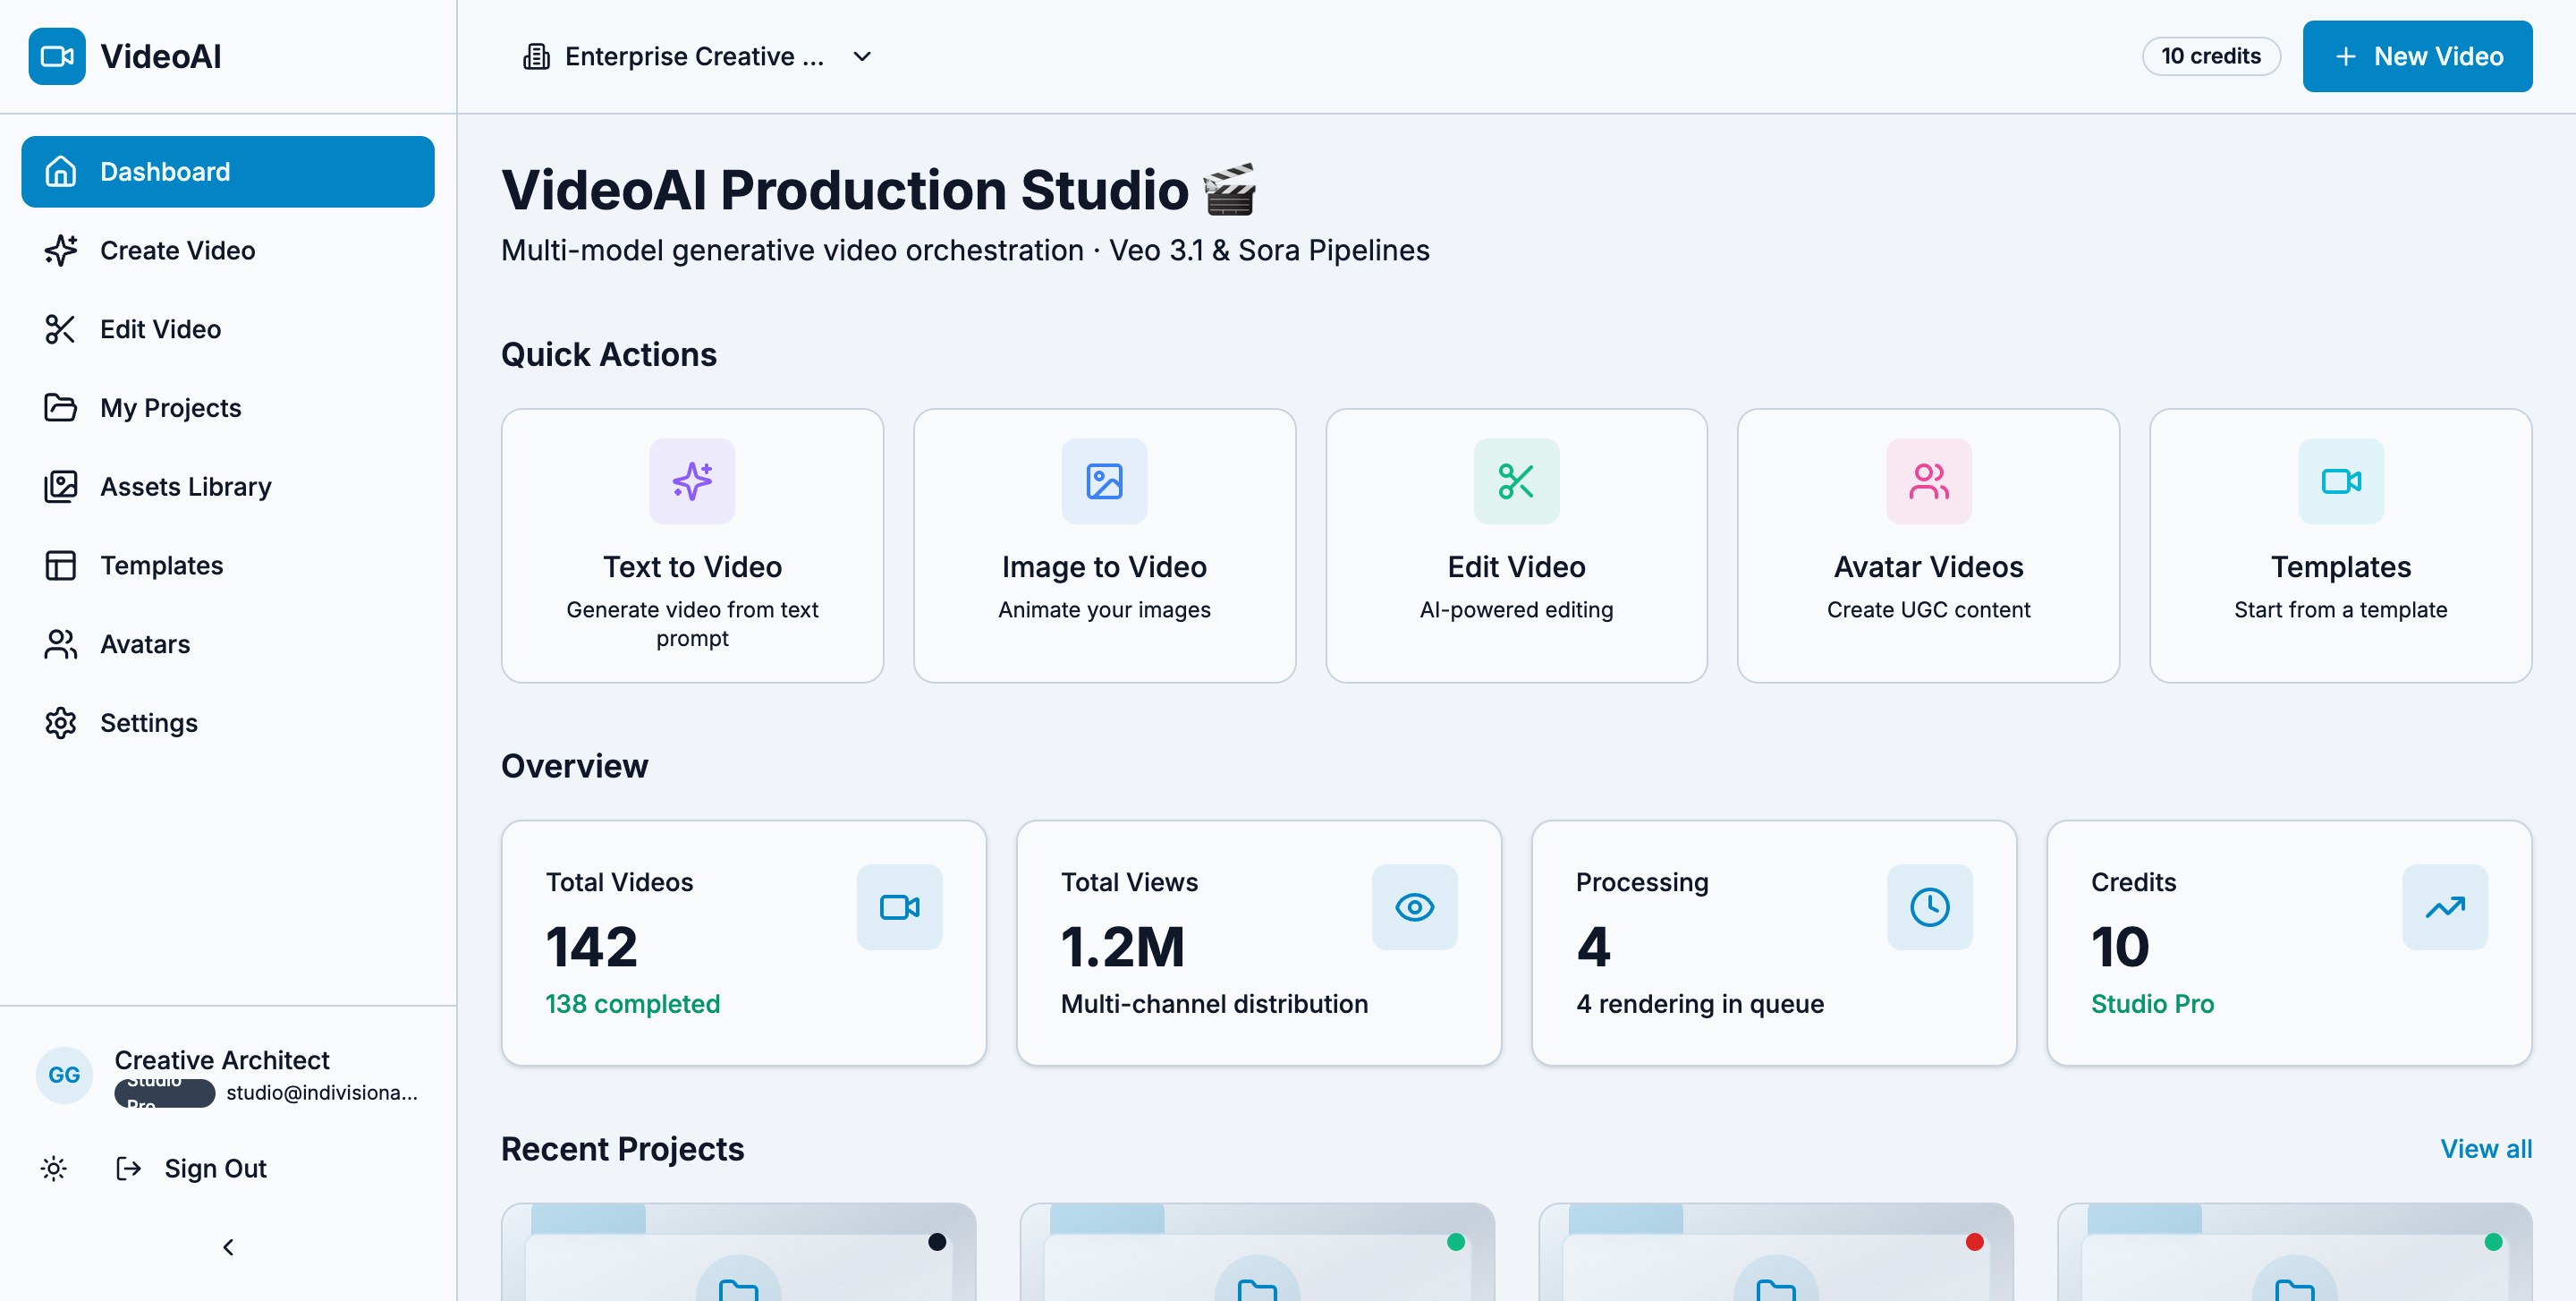Select the Avatar Videos card title
The width and height of the screenshot is (2576, 1301).
1928,567
